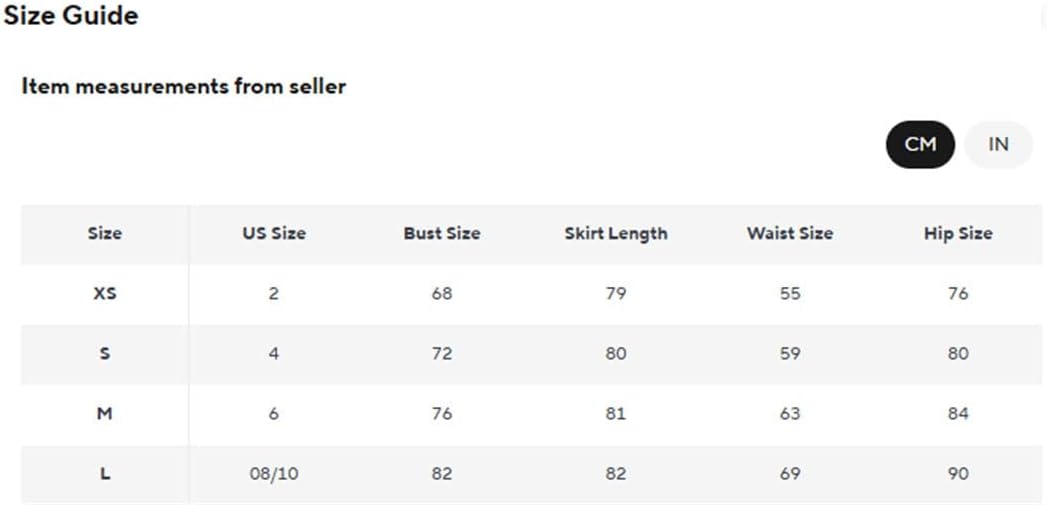Switch measurements to IN
This screenshot has width=1047, height=505.
click(998, 144)
